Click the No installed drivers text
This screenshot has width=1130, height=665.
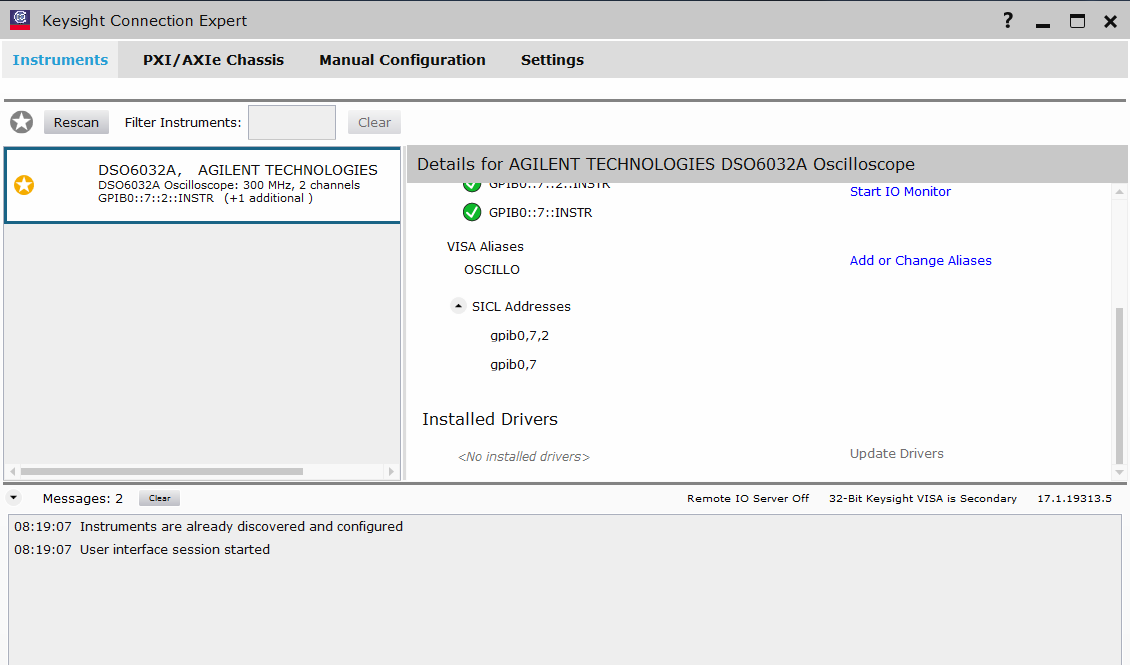pyautogui.click(x=524, y=457)
